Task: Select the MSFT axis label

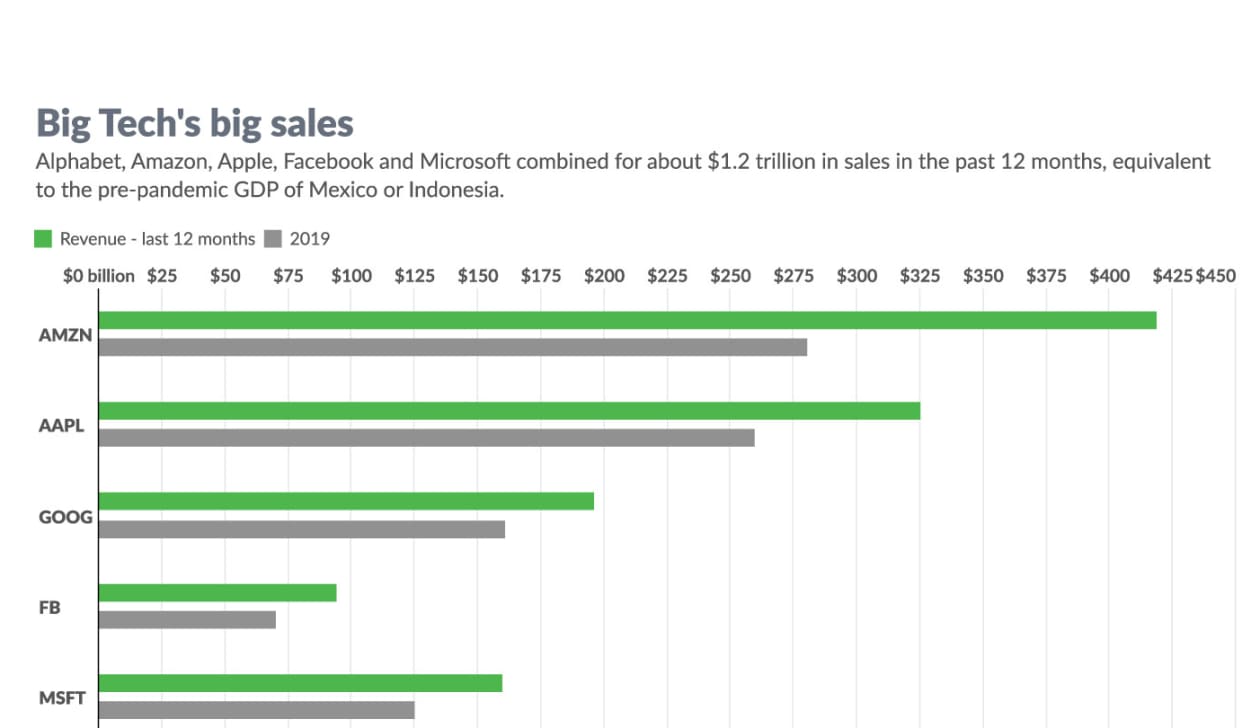Action: 63,698
